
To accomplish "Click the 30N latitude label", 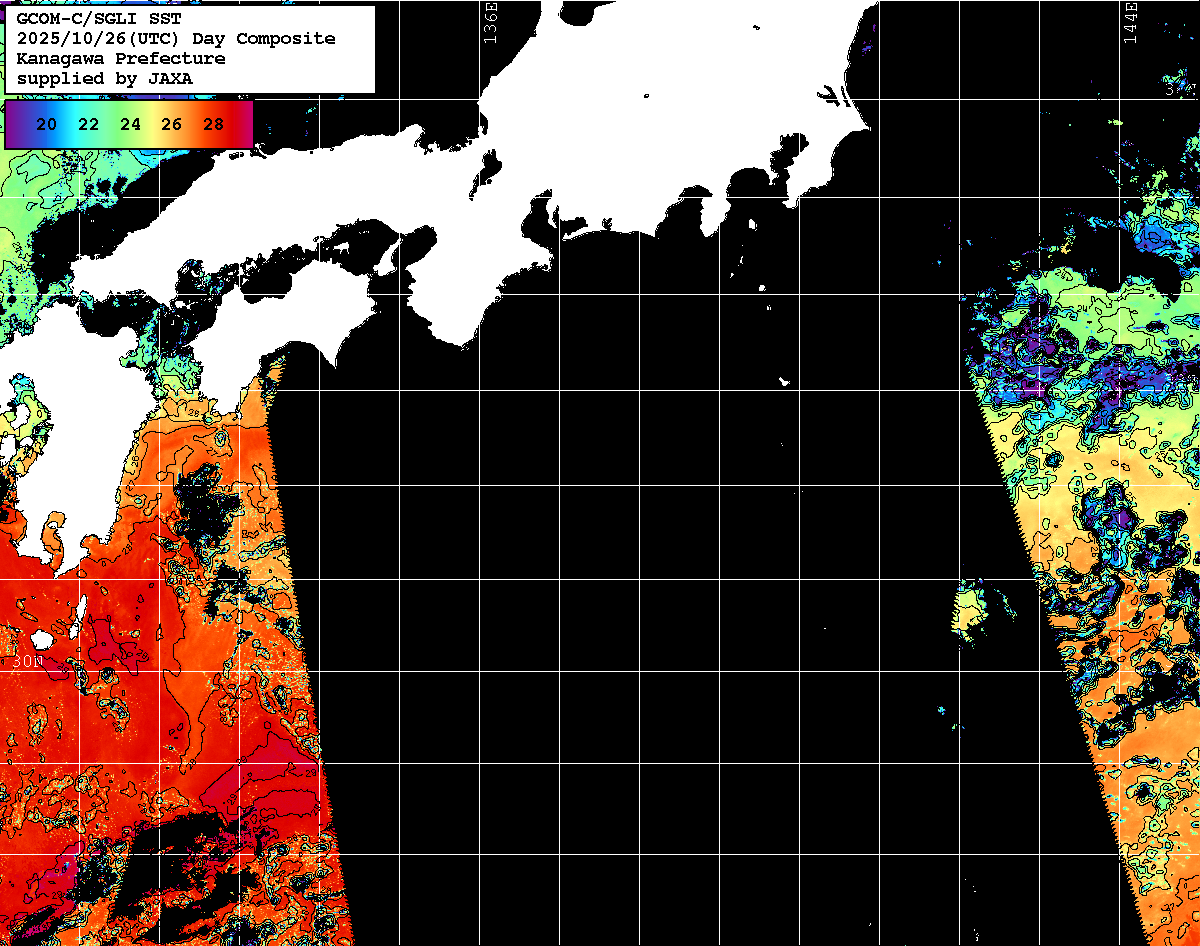I will coord(28,661).
